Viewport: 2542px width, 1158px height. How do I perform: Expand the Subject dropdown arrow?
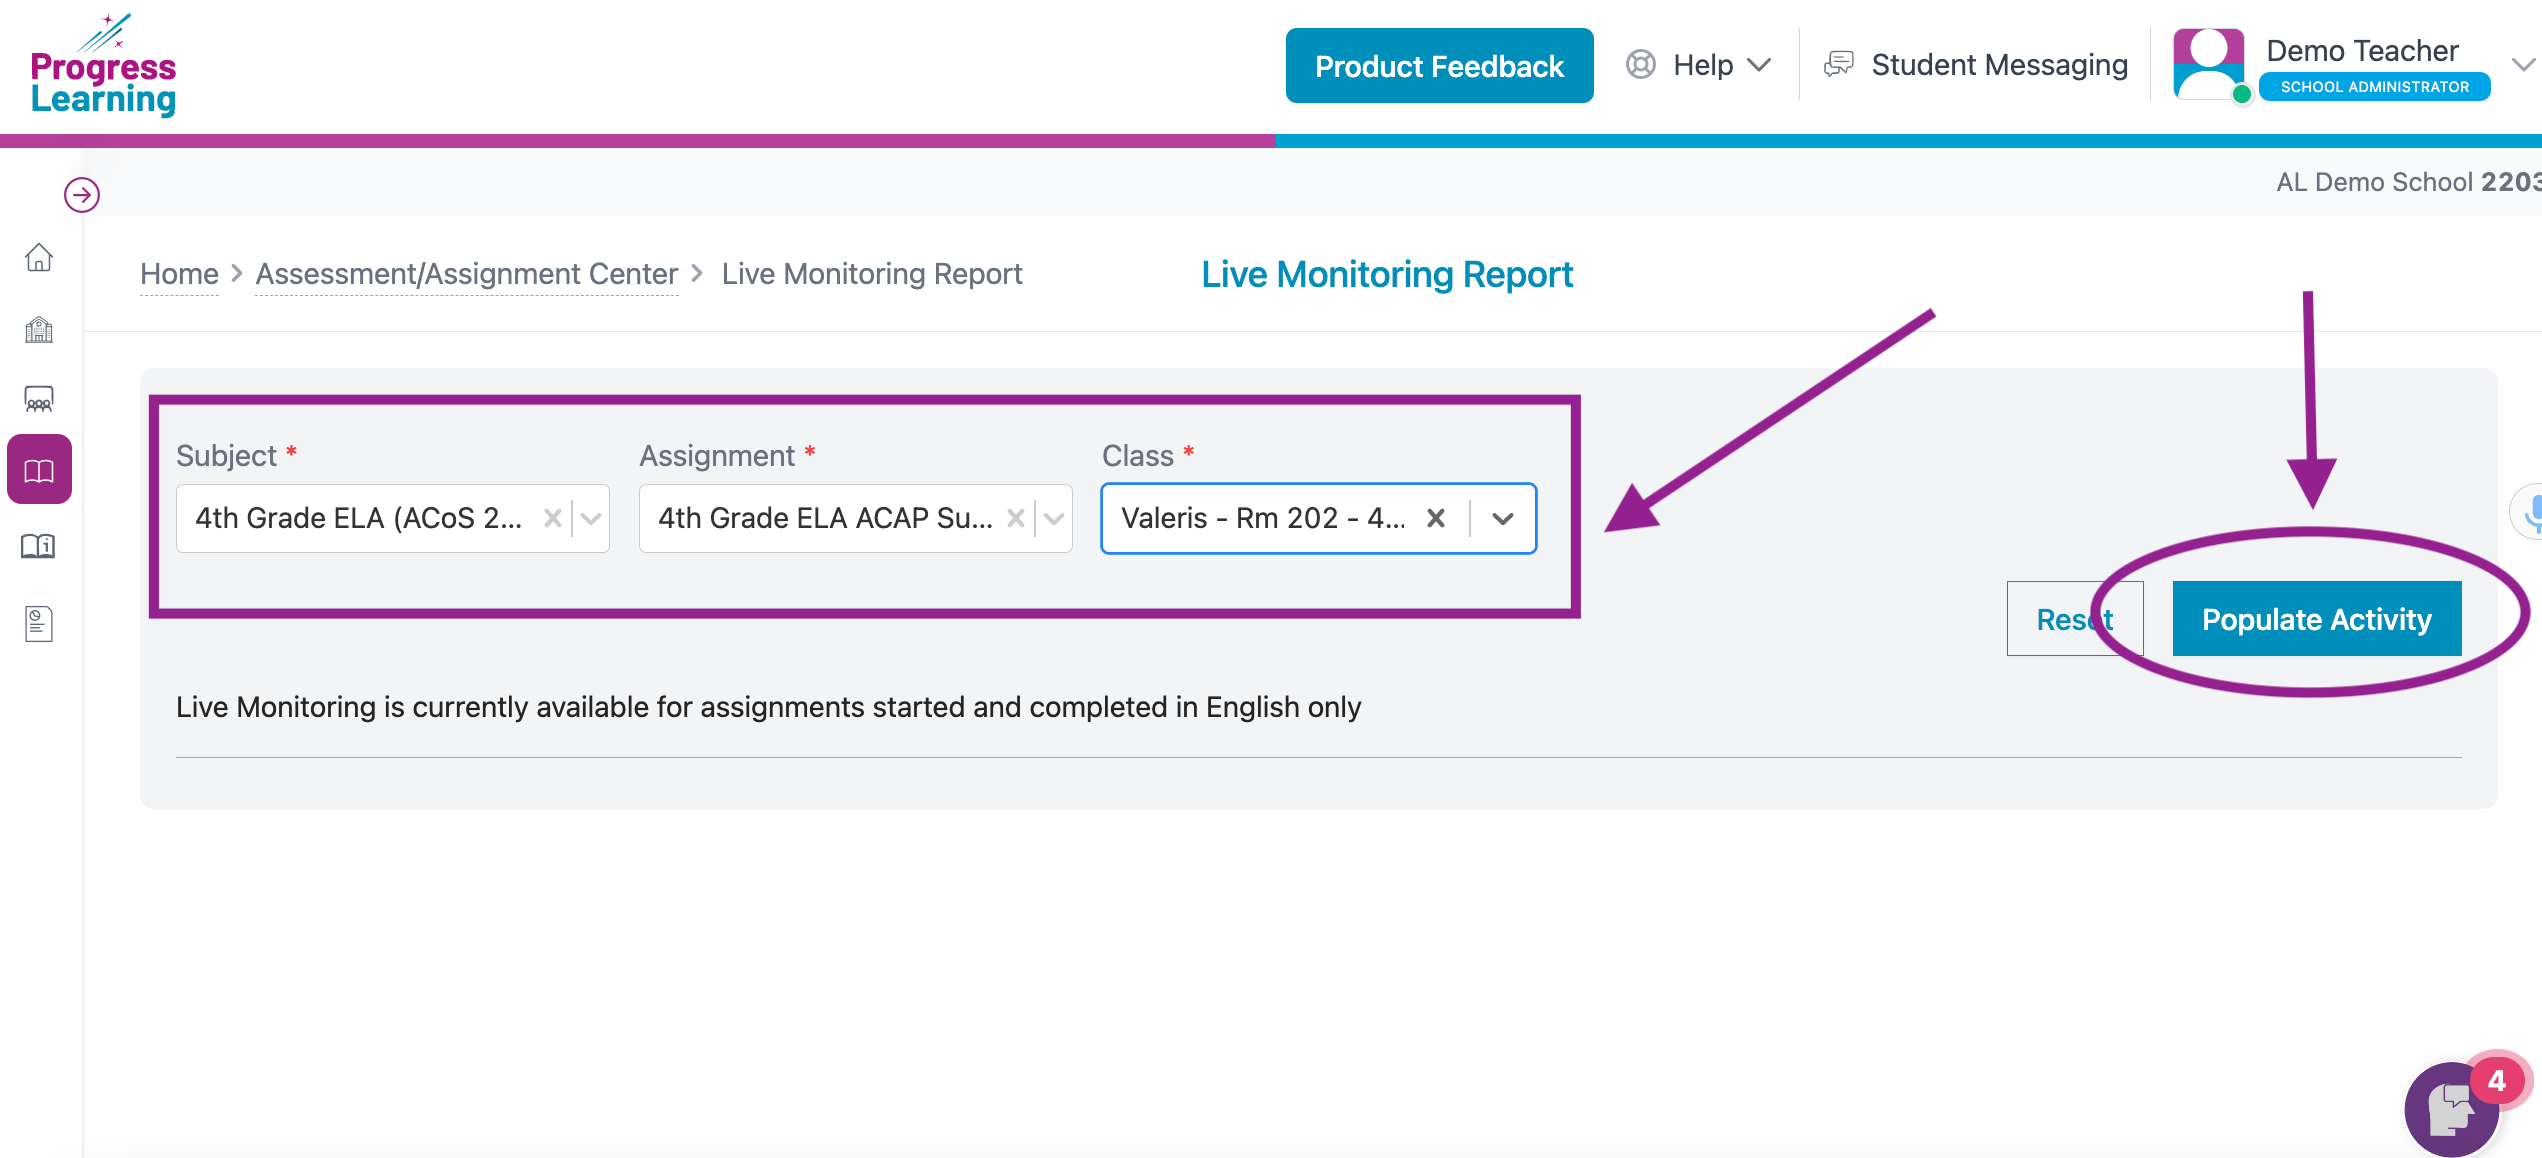pos(591,518)
